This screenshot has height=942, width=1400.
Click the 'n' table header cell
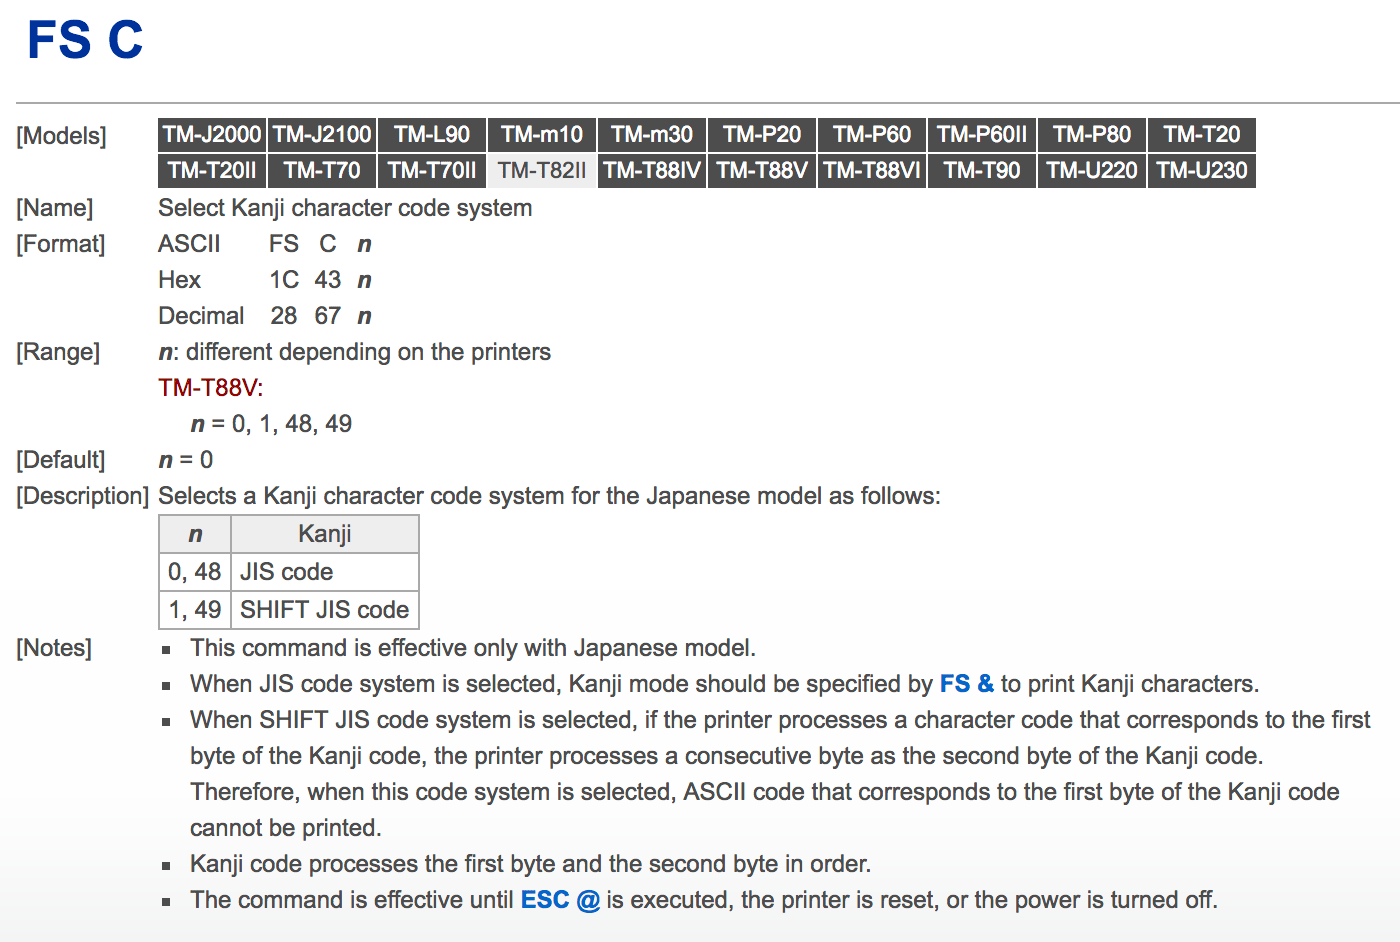195,534
